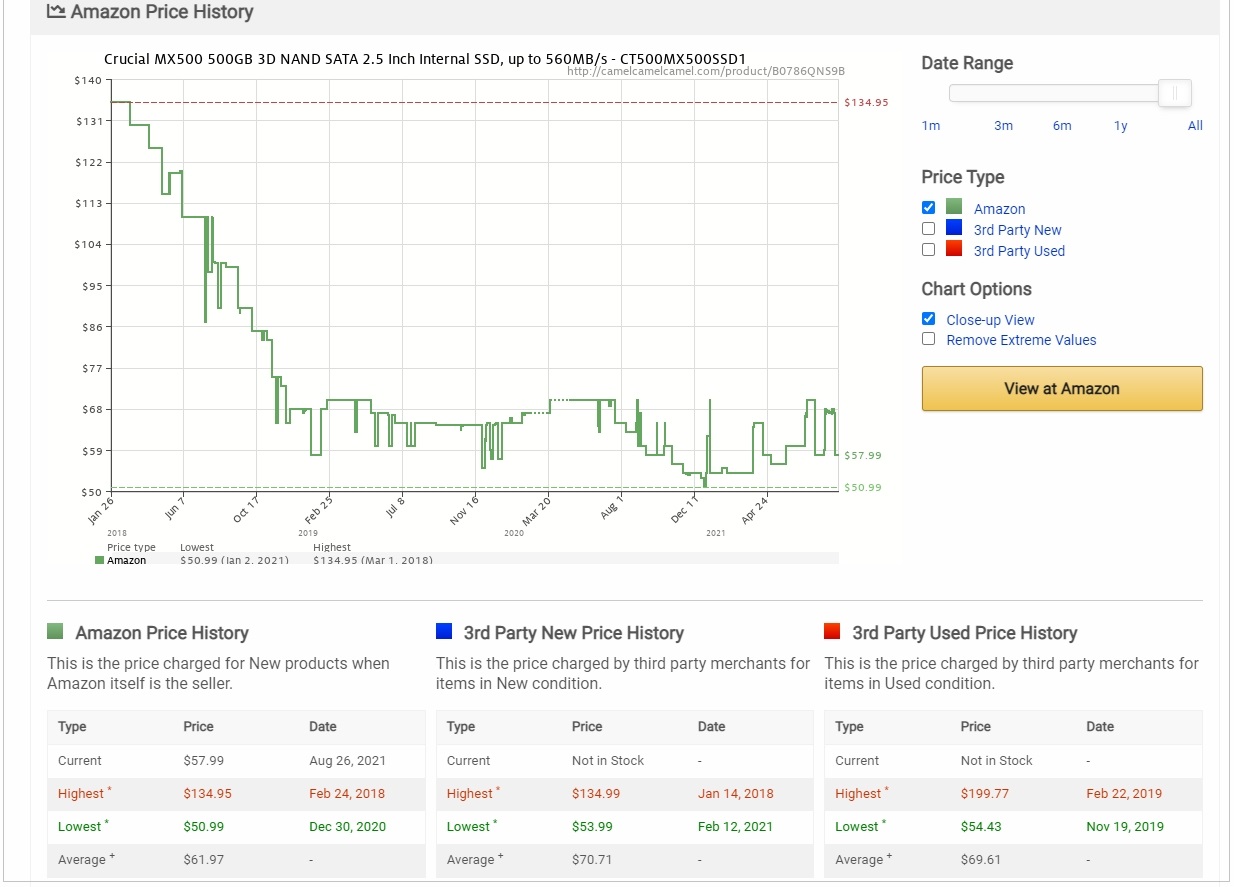Enable the 3rd Party Used checkbox

pos(928,249)
